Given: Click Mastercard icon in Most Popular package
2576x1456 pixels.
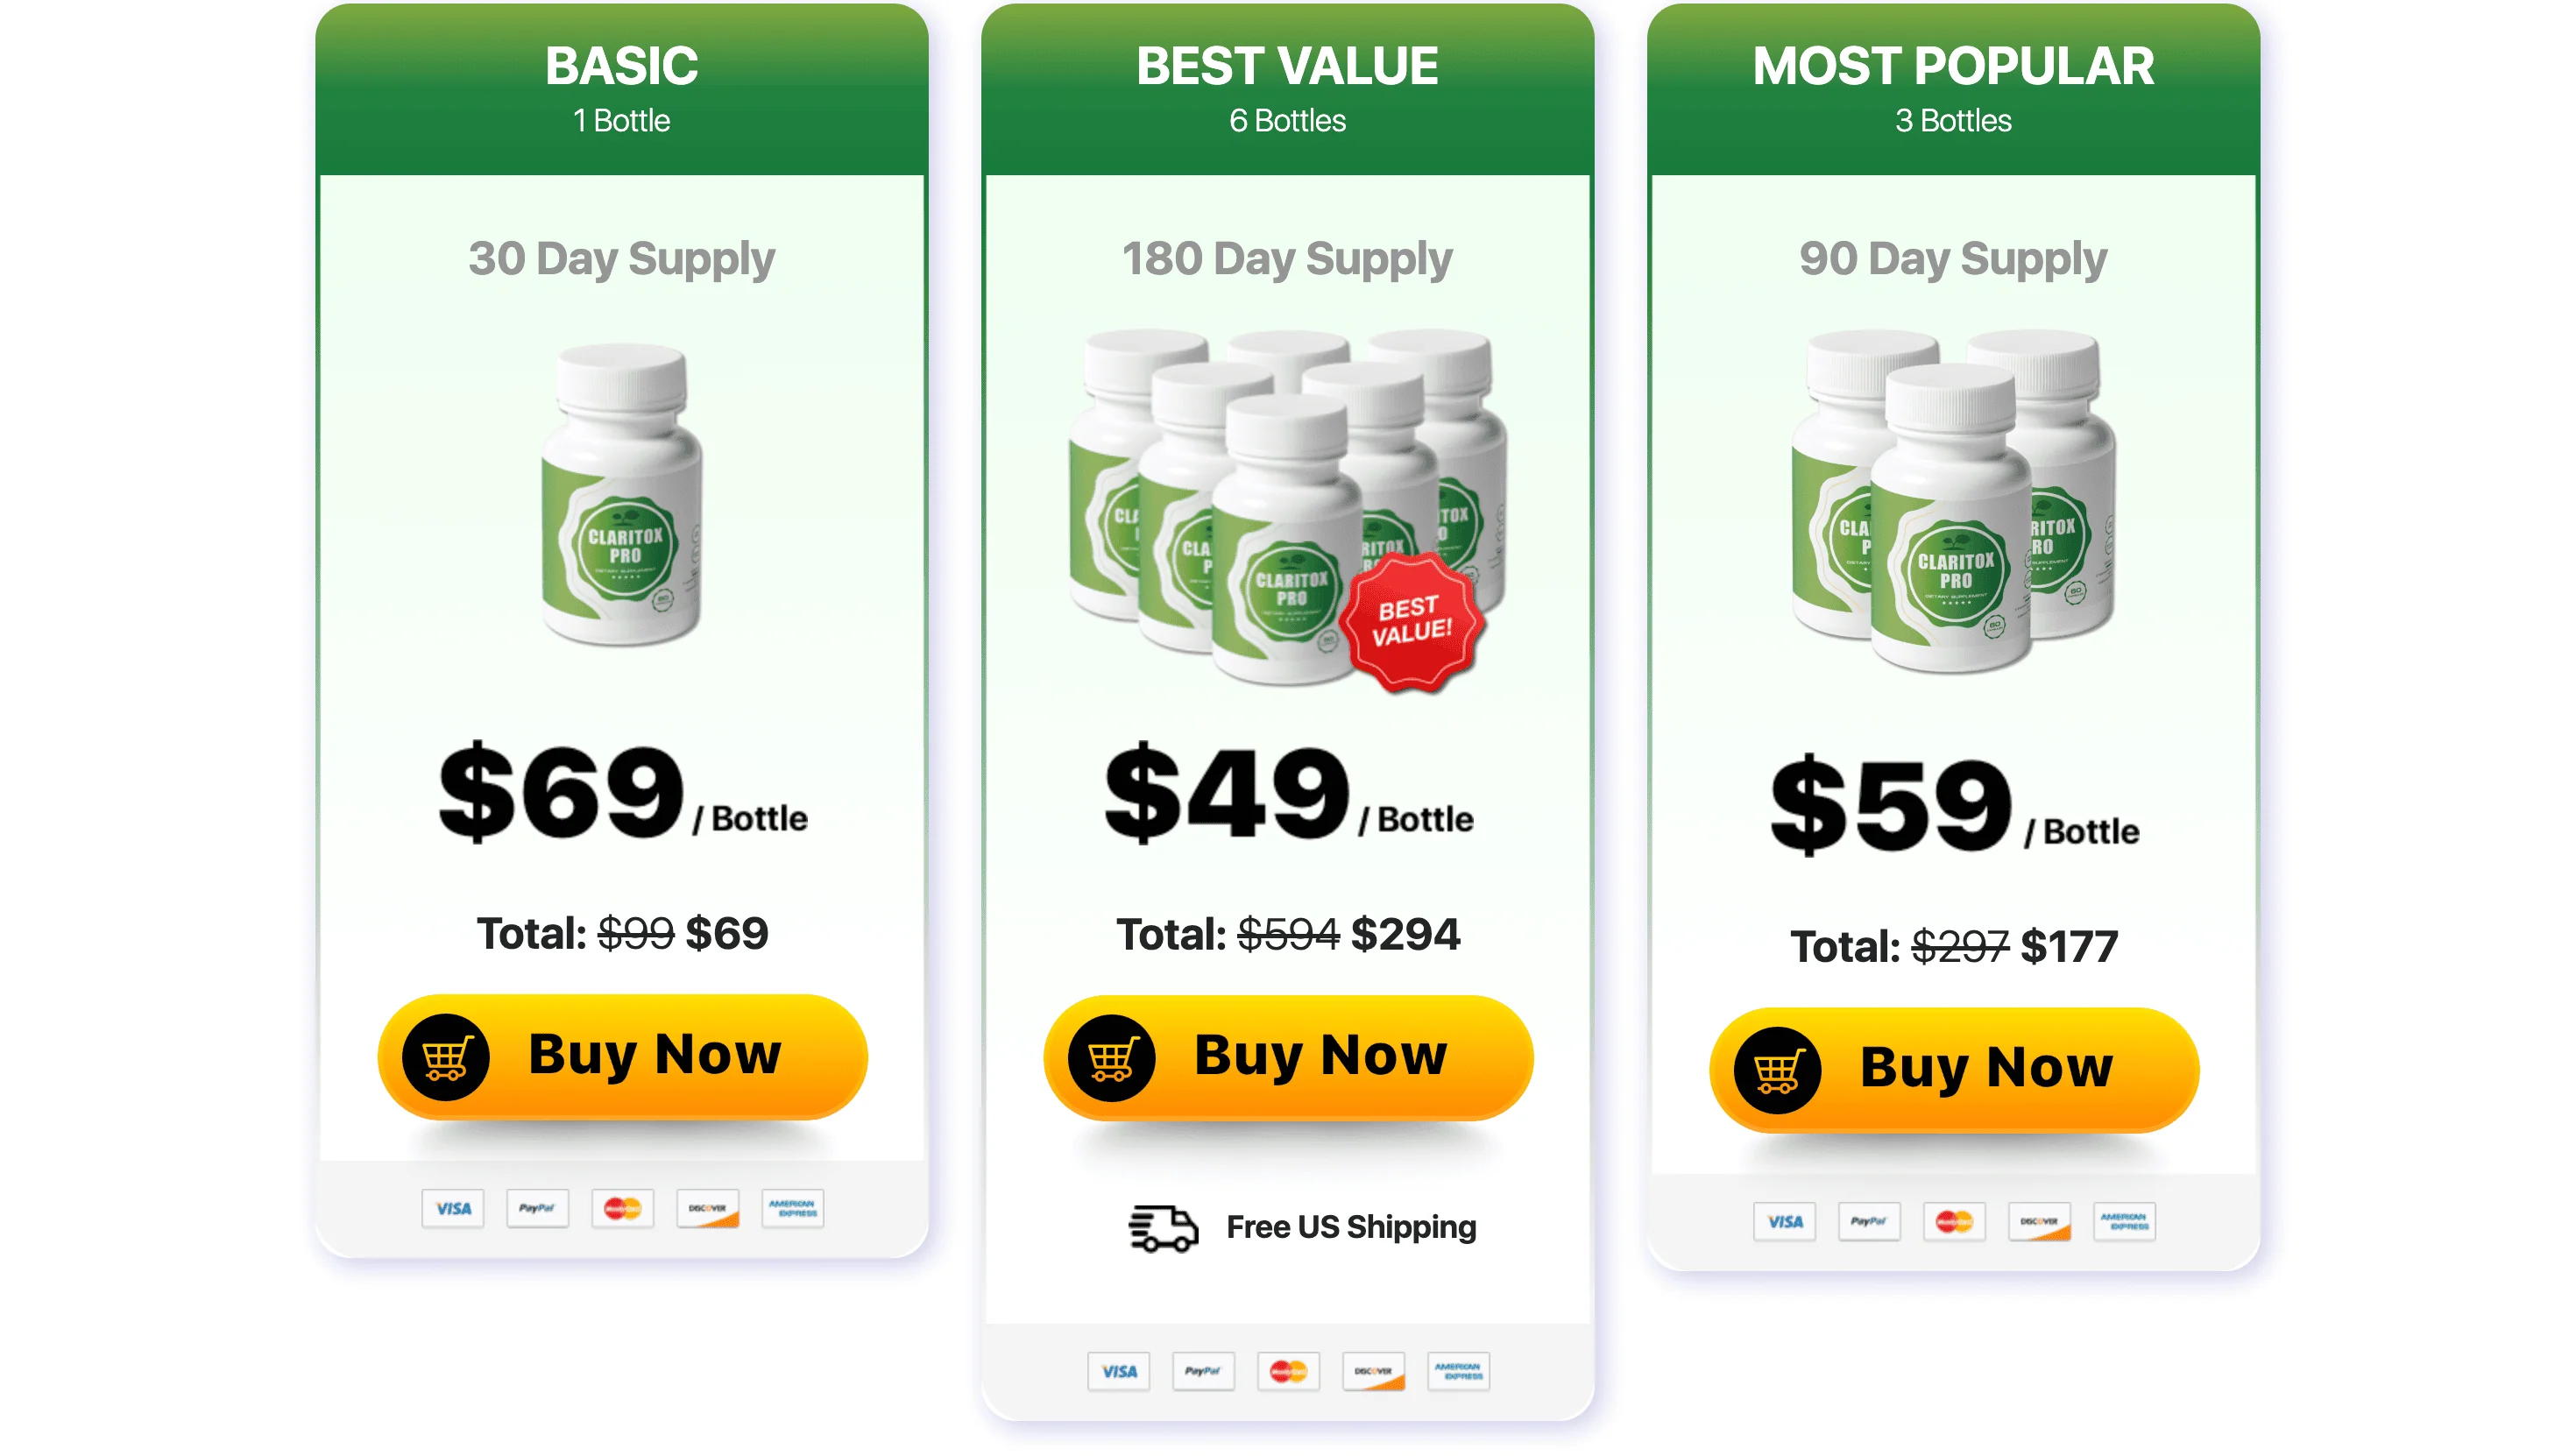Looking at the screenshot, I should pos(1954,1221).
